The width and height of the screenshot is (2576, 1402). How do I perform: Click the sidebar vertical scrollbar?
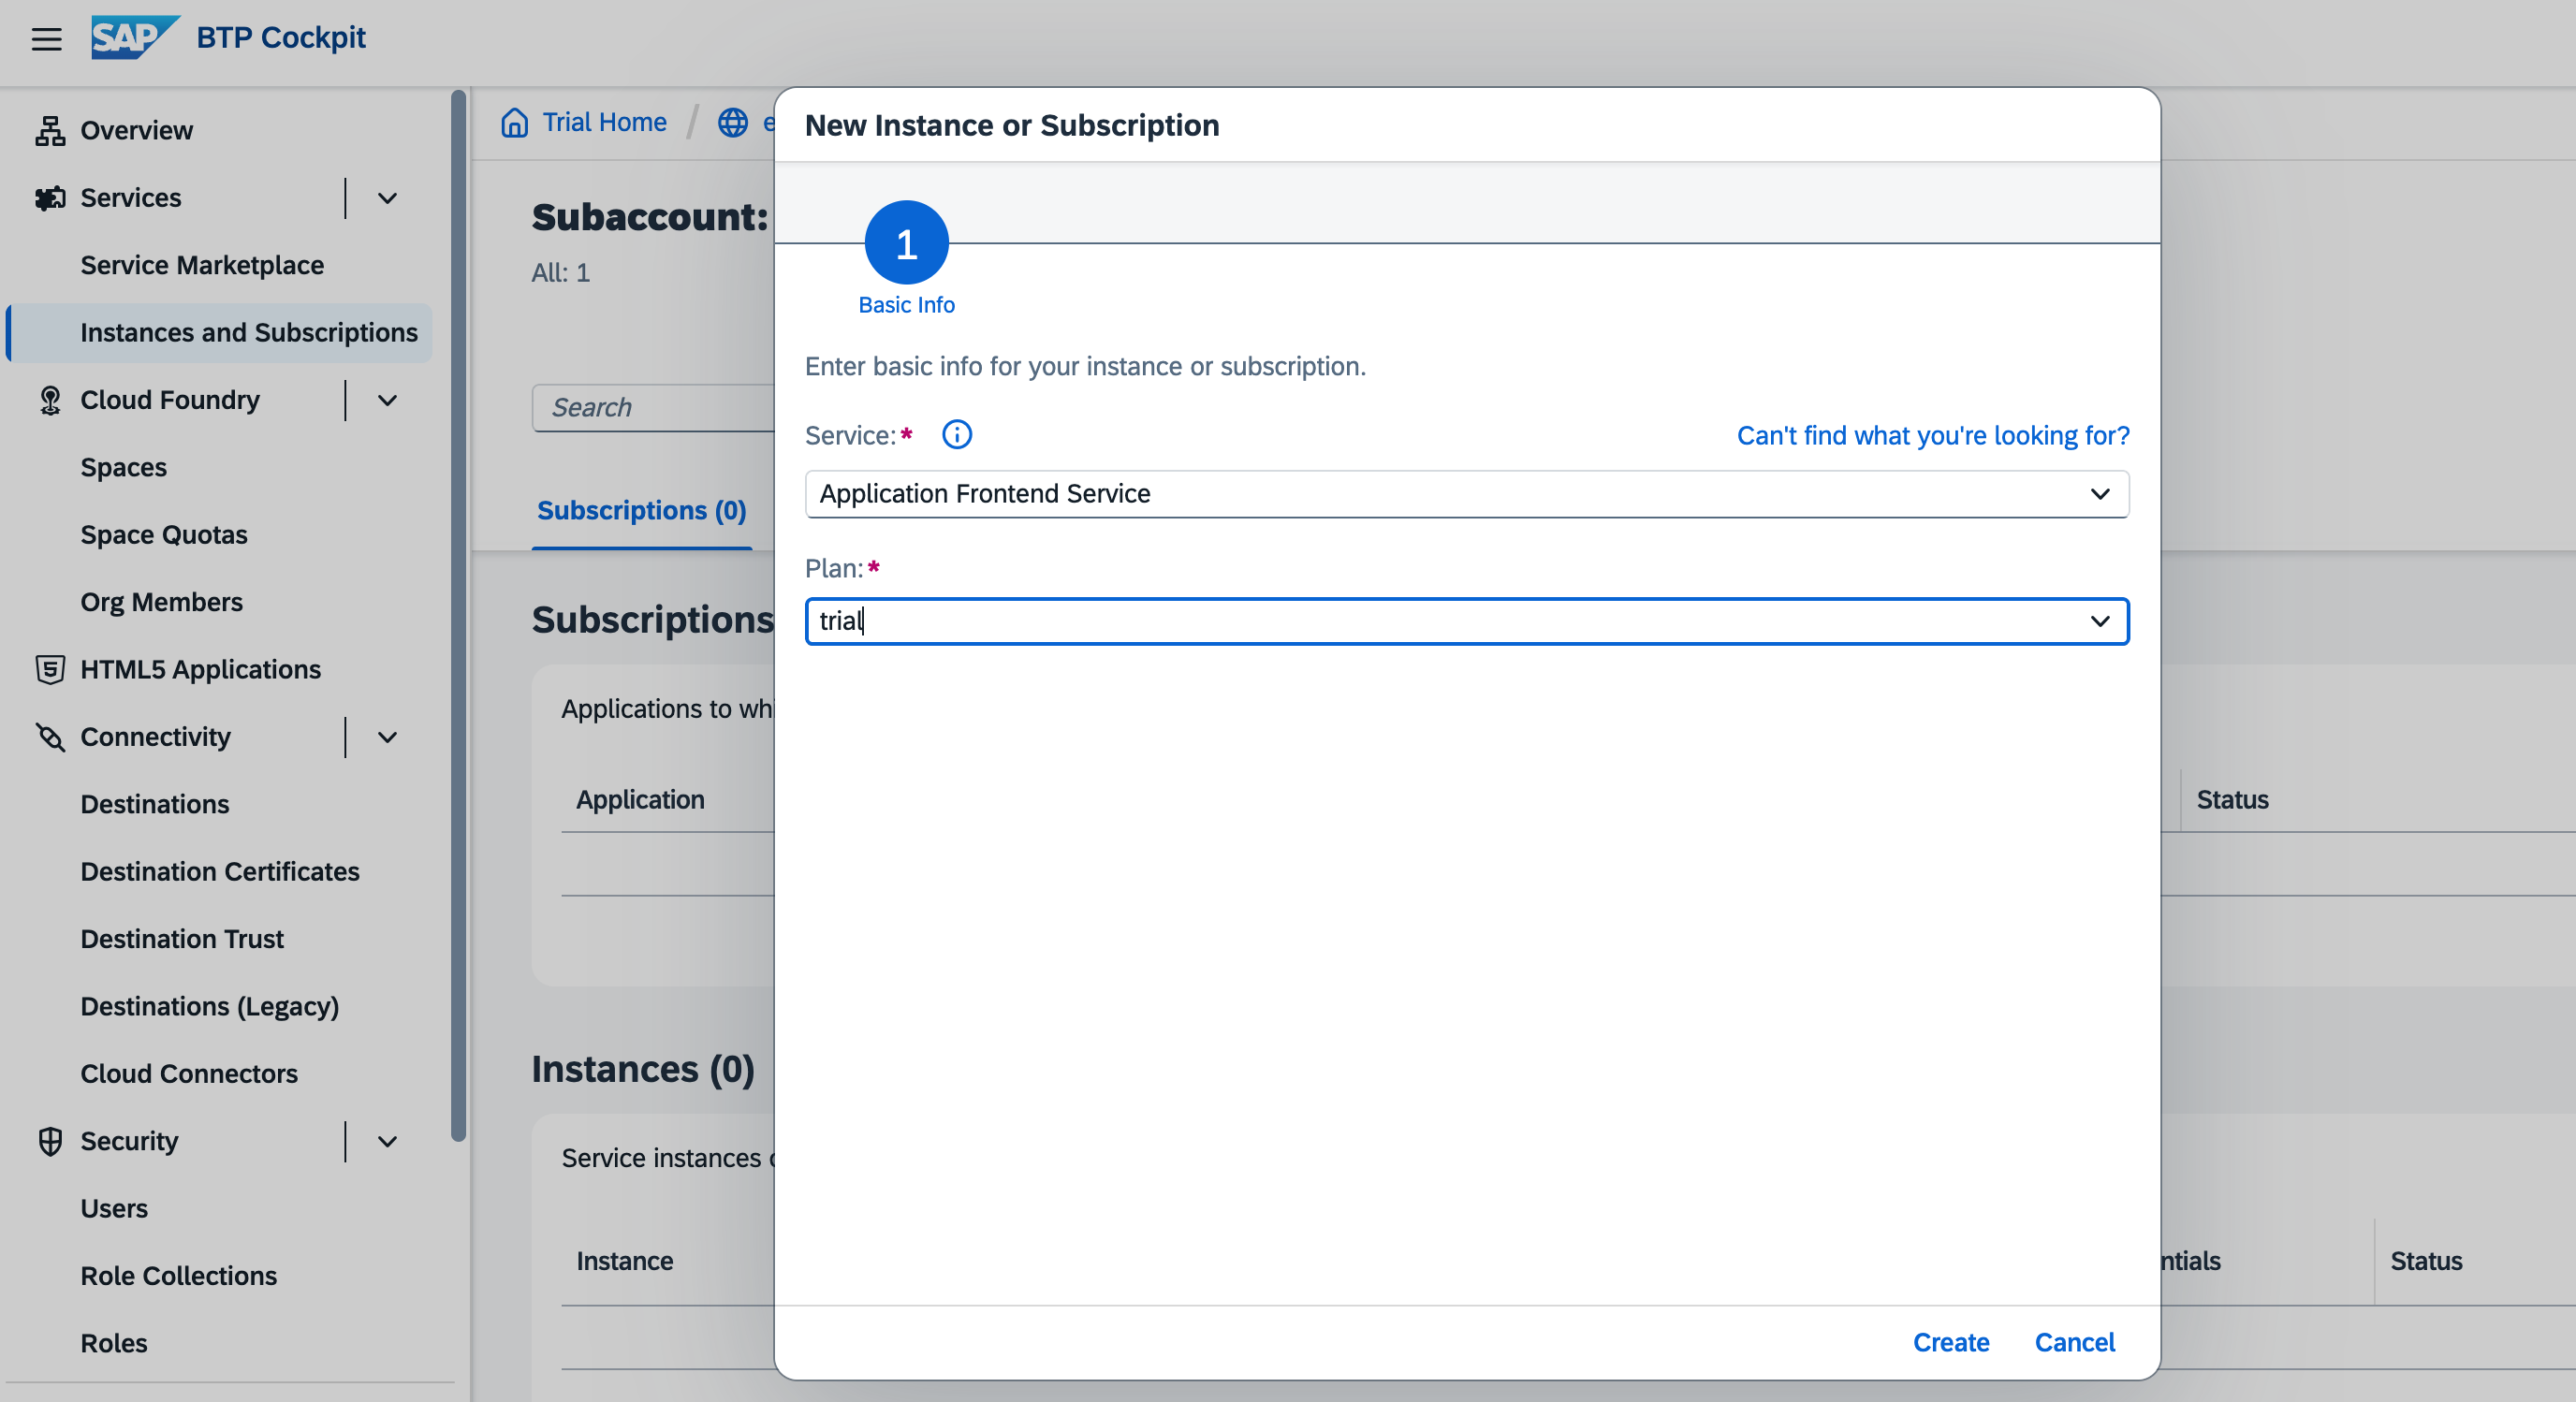458,615
